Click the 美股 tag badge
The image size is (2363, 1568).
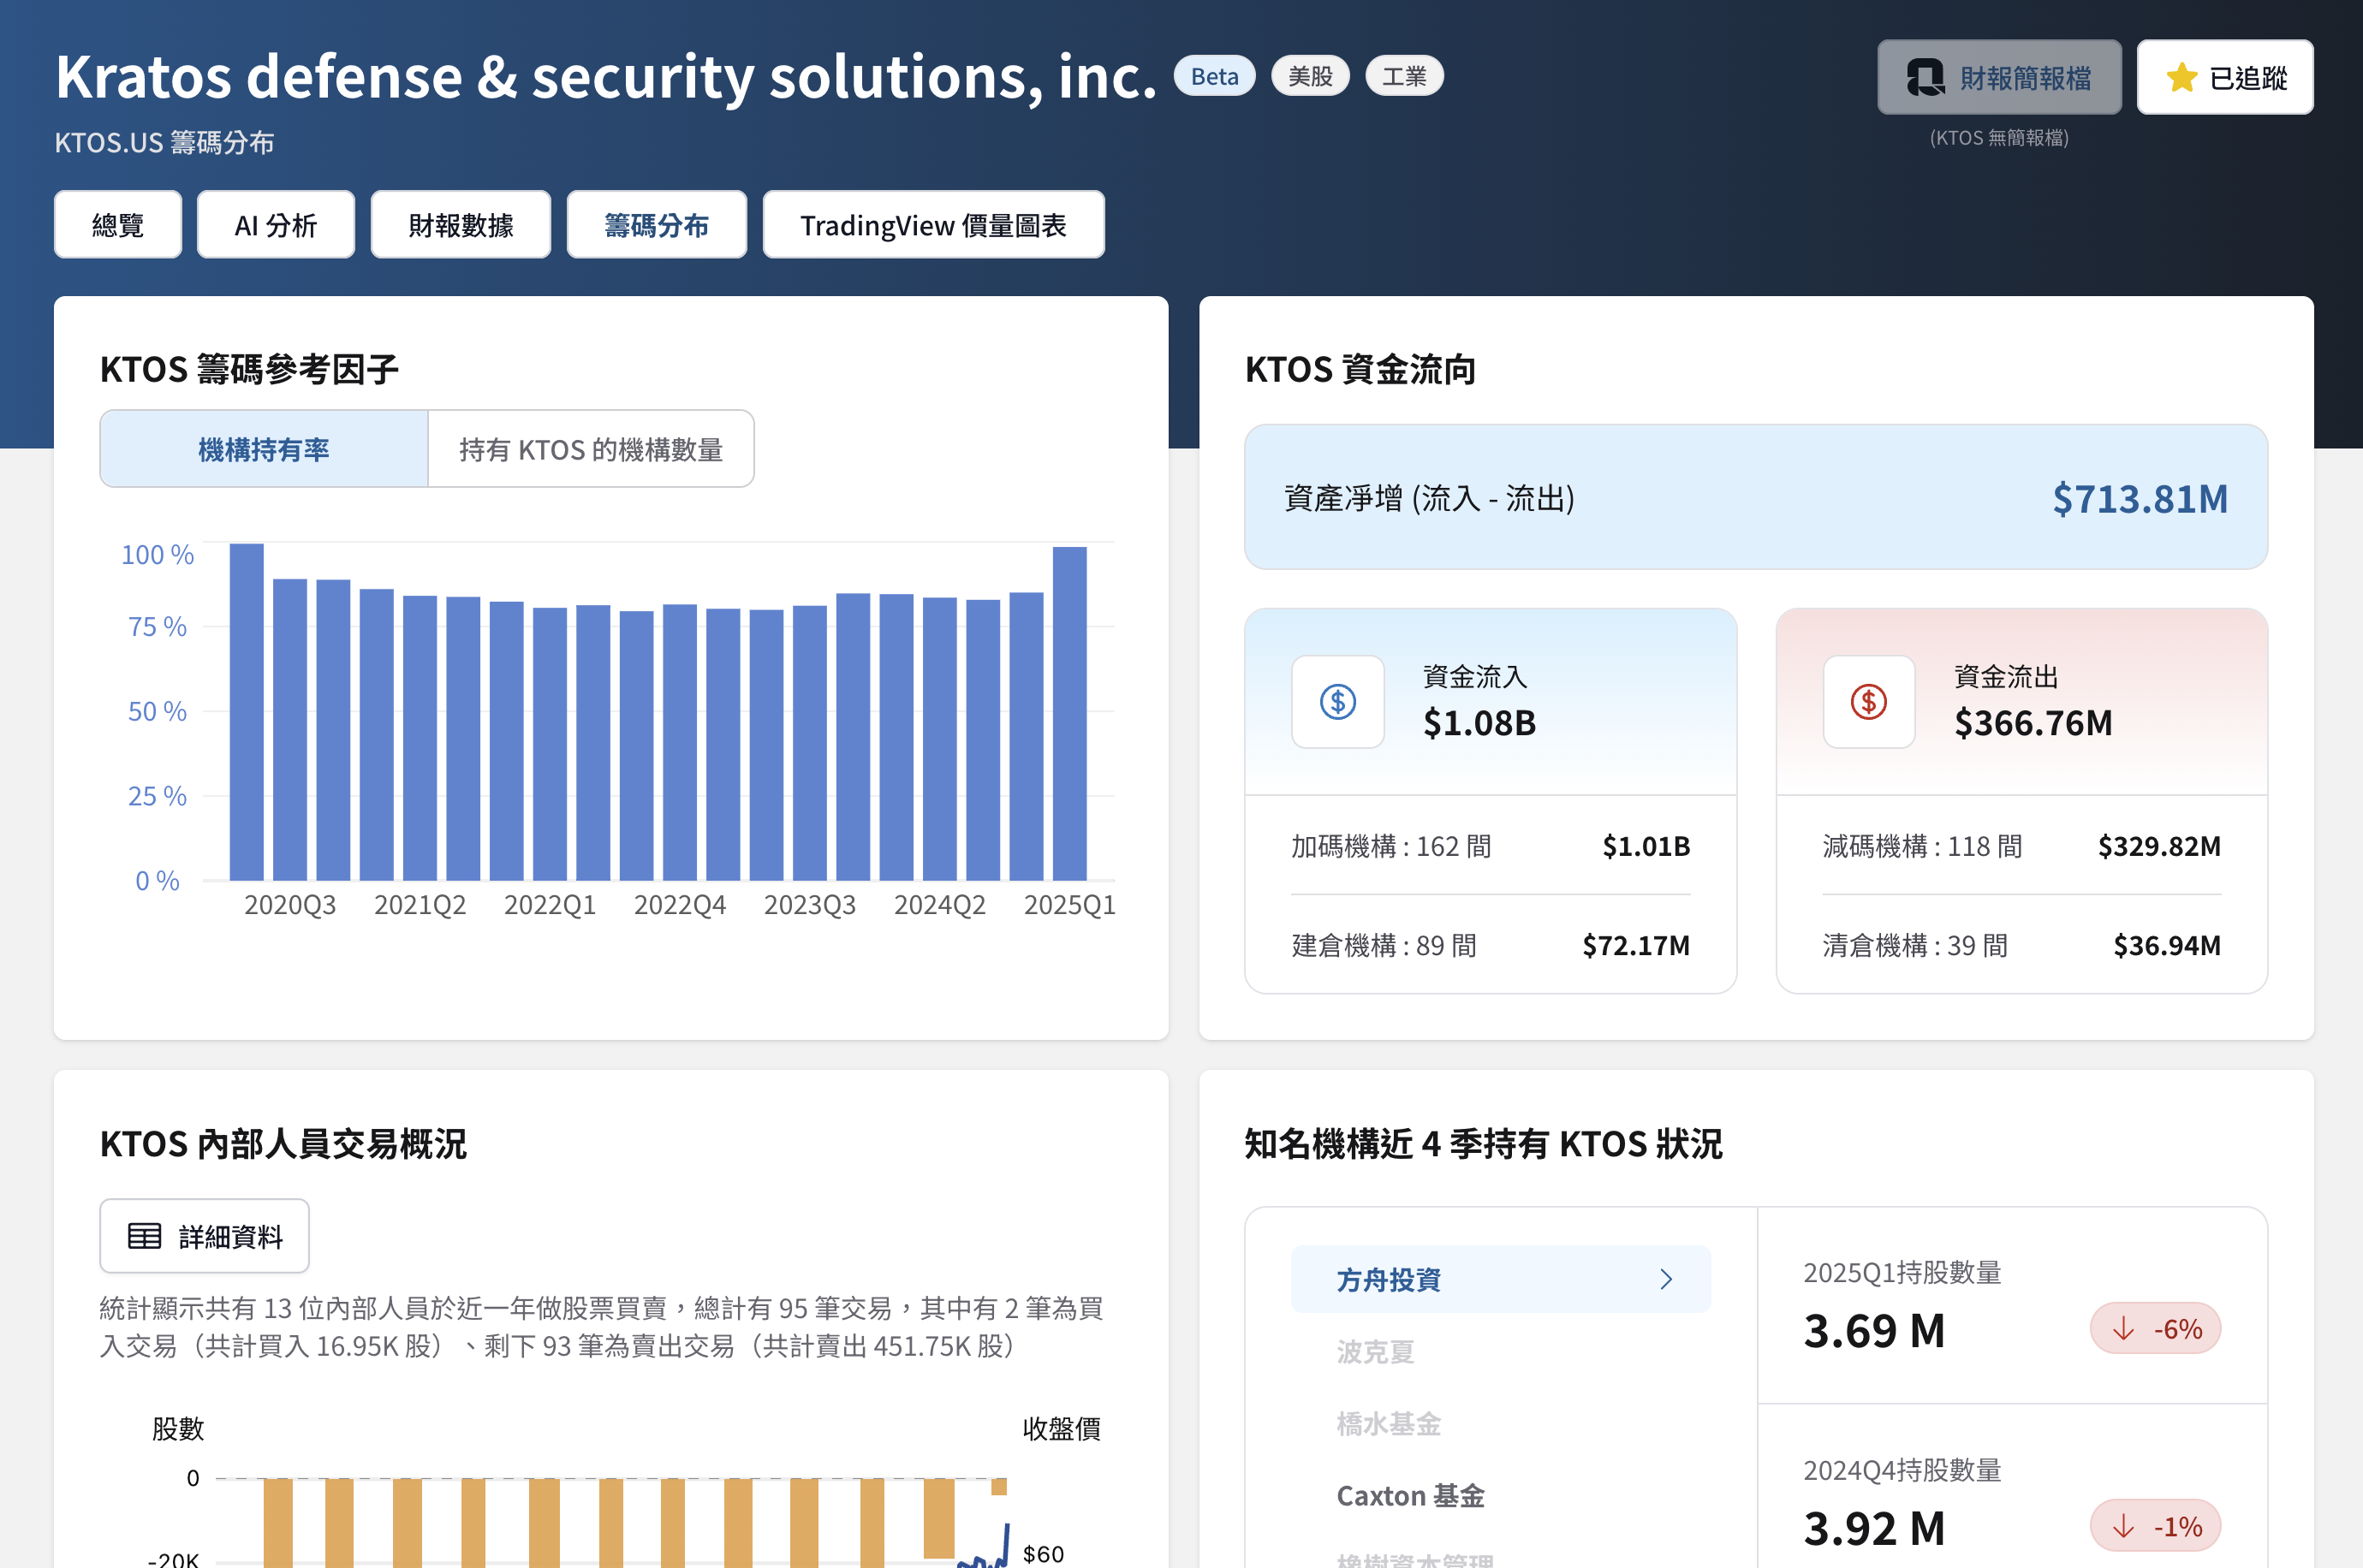pyautogui.click(x=1310, y=76)
